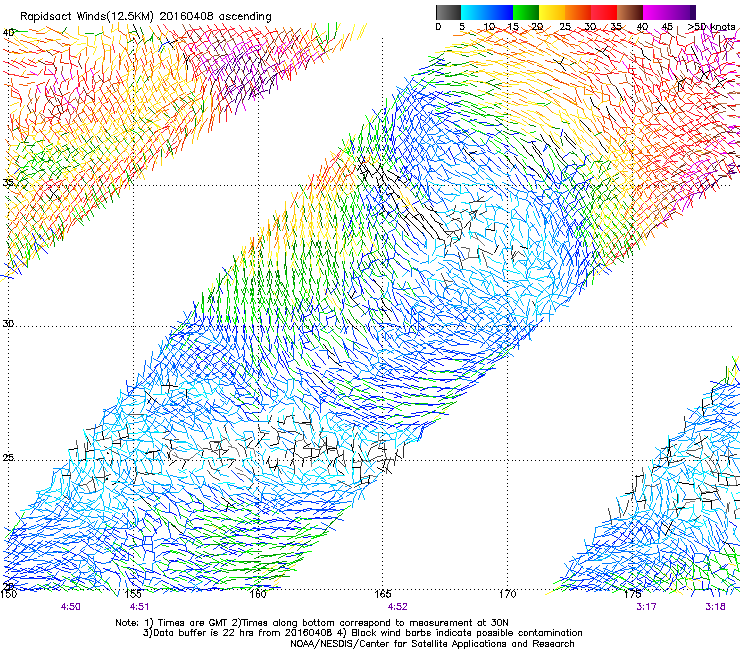Image resolution: width=740 pixels, height=650 pixels.
Task: Click the '25' knots legend number
Action: (565, 27)
